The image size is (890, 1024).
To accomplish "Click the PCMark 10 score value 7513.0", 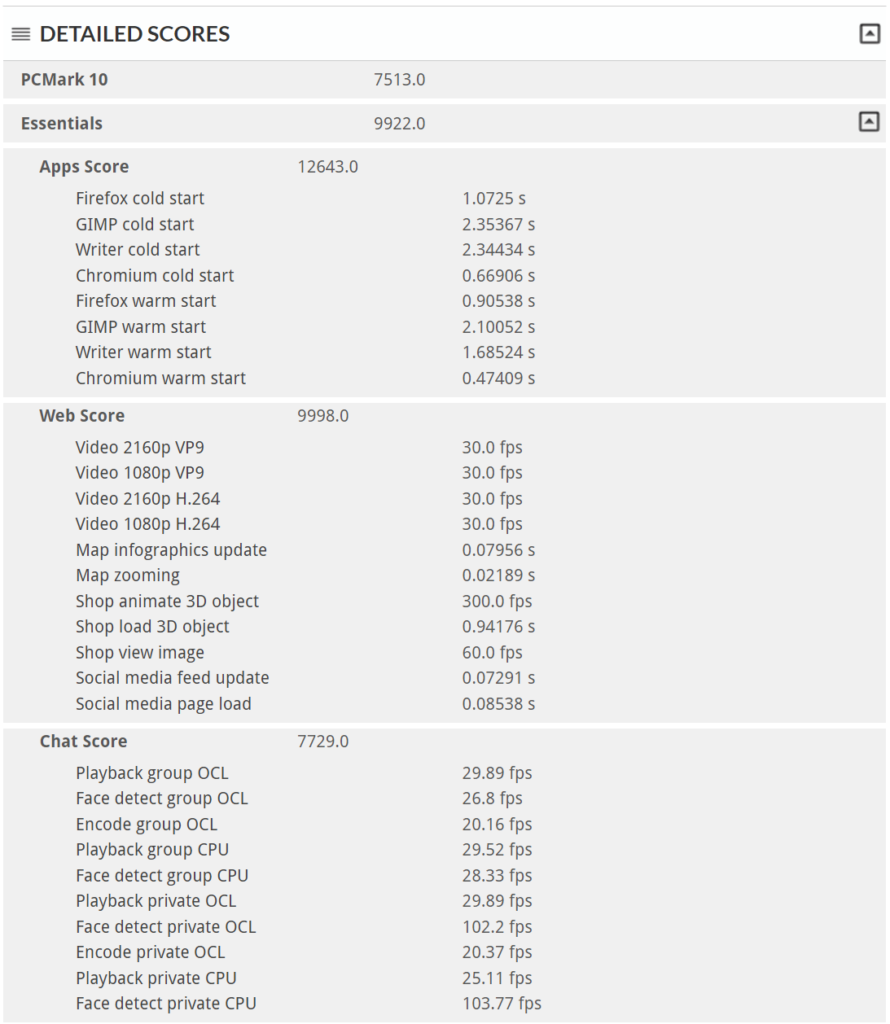I will coord(399,79).
